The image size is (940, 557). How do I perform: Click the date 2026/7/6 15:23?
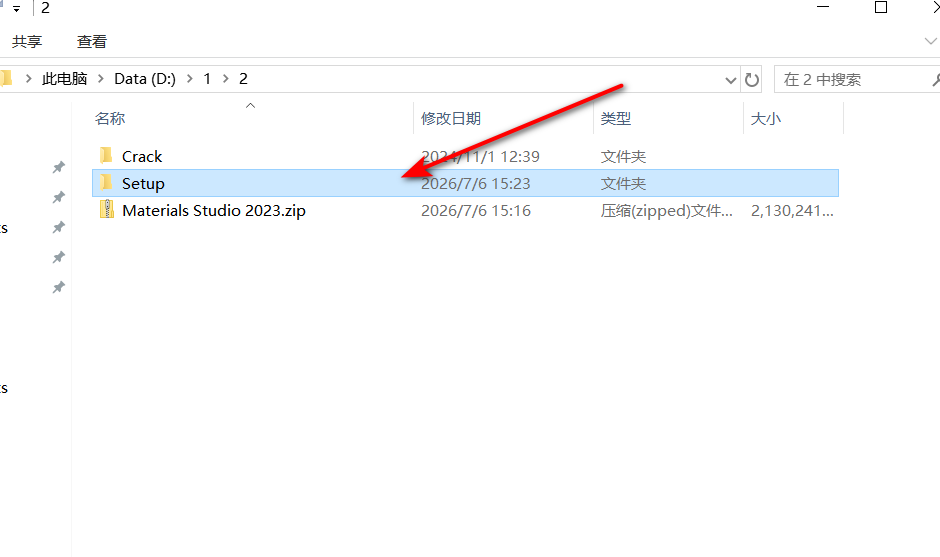click(x=475, y=183)
